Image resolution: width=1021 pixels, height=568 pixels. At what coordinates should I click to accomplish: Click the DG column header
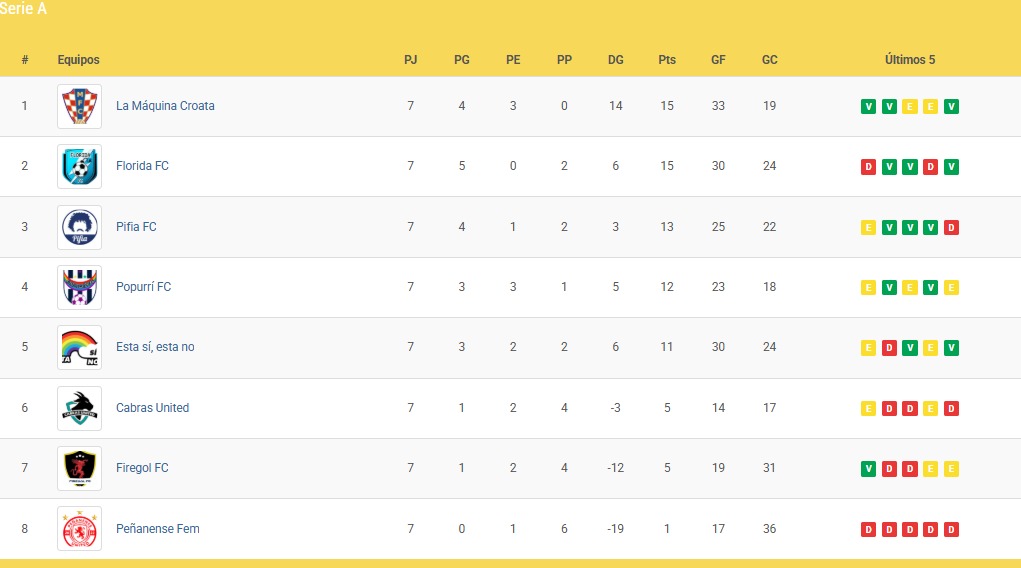tap(616, 60)
